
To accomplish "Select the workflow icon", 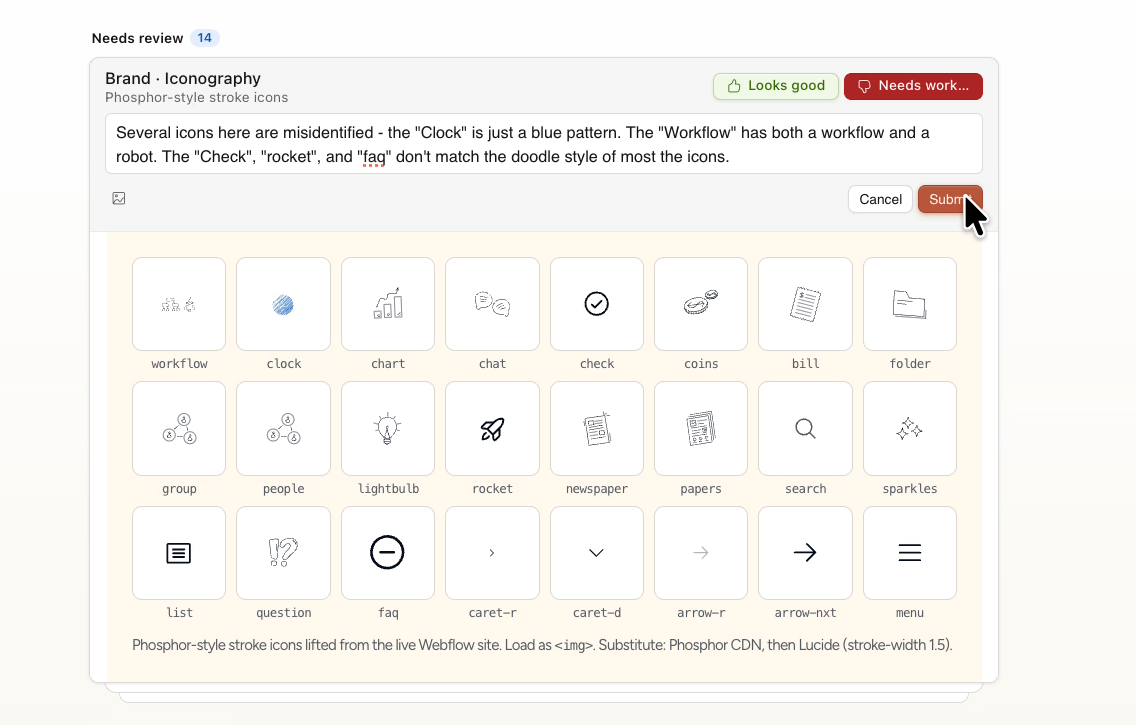I will [179, 304].
